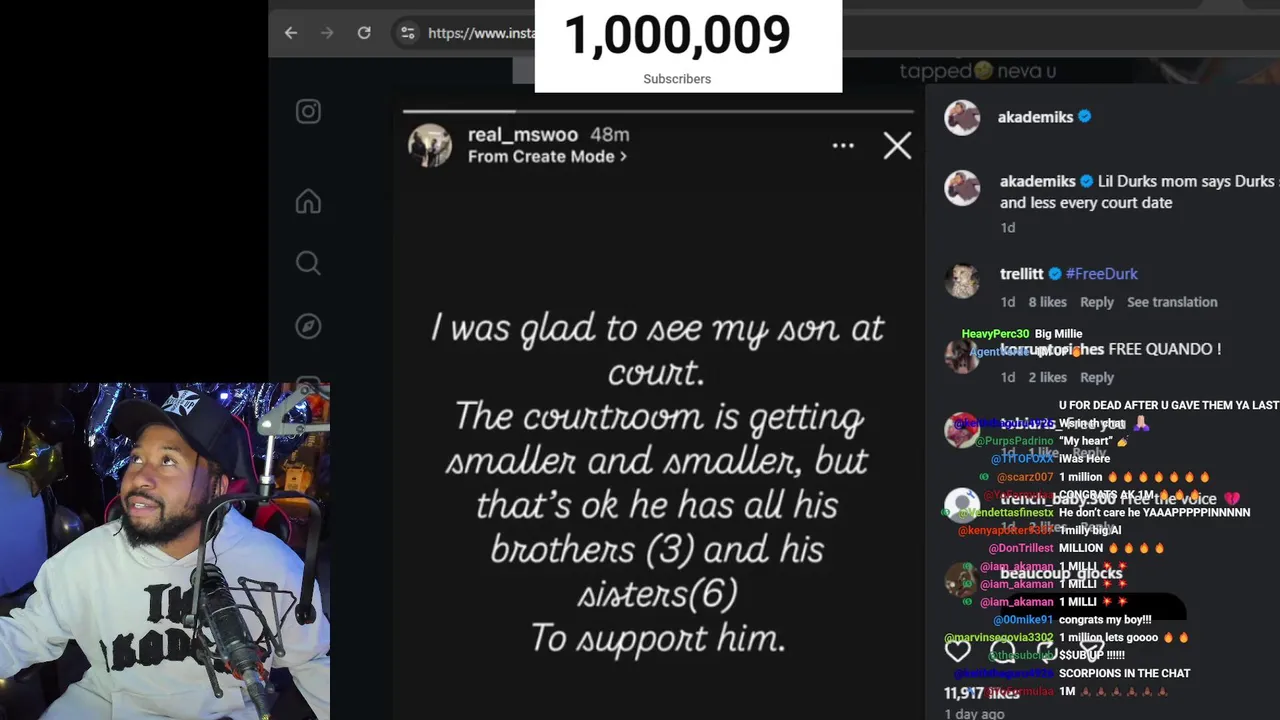Image resolution: width=1280 pixels, height=720 pixels.
Task: Like the post with heart icon
Action: click(958, 651)
